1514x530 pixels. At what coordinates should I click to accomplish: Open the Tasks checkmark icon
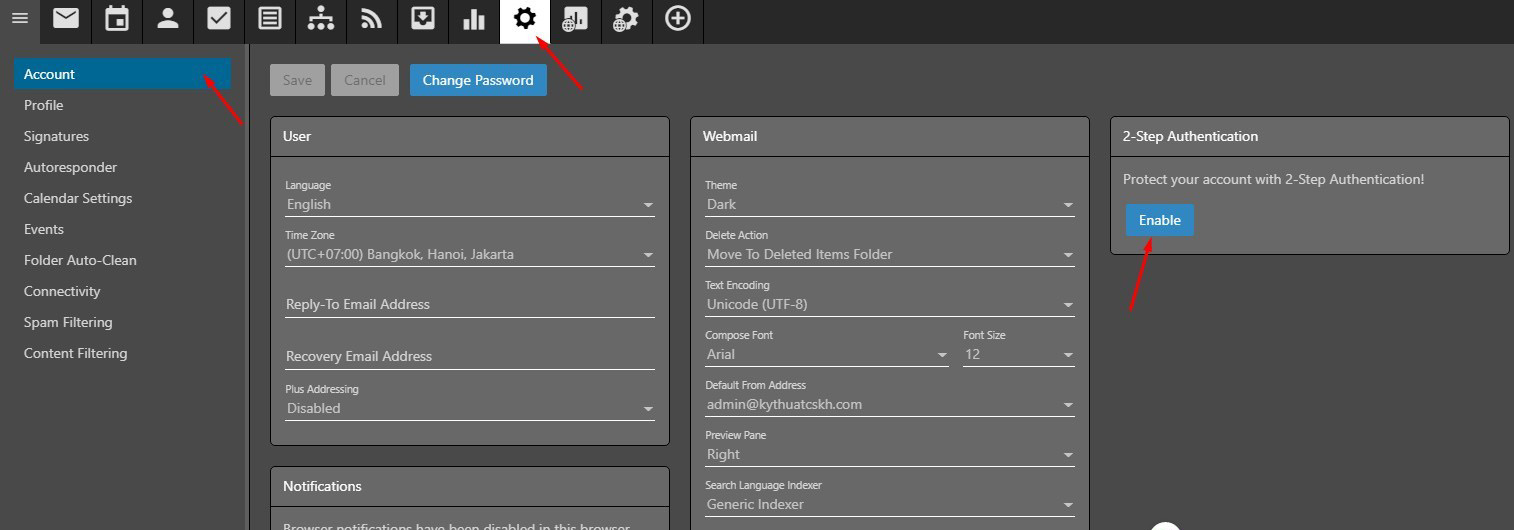219,18
